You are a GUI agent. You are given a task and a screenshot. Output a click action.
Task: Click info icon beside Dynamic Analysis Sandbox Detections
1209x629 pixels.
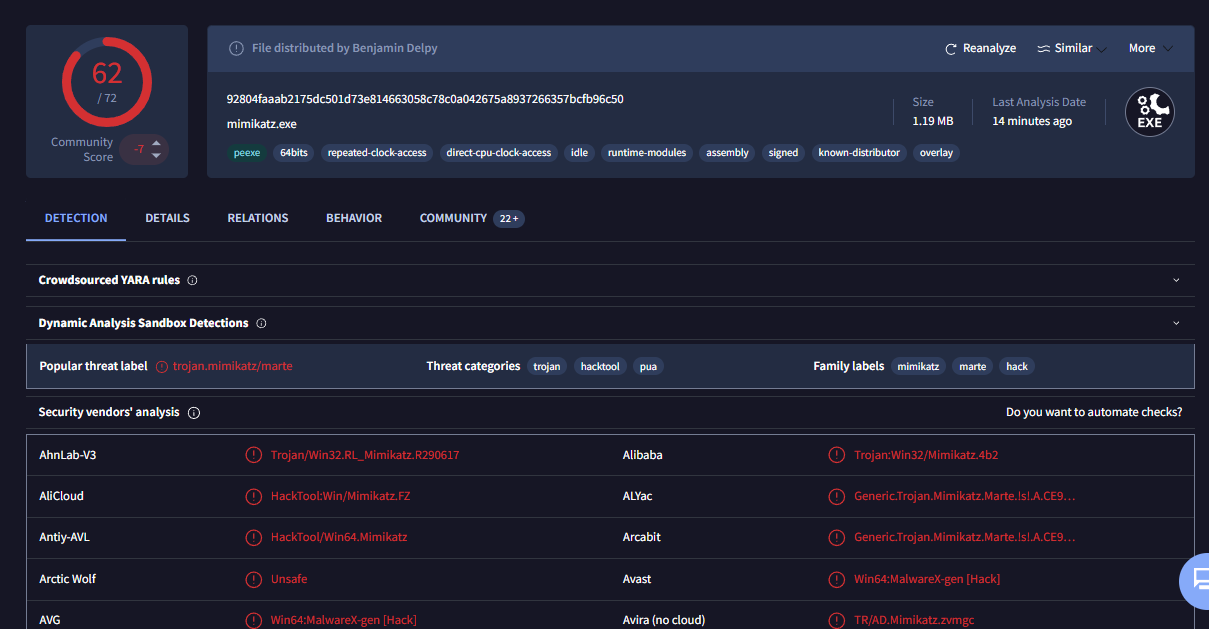[x=261, y=323]
